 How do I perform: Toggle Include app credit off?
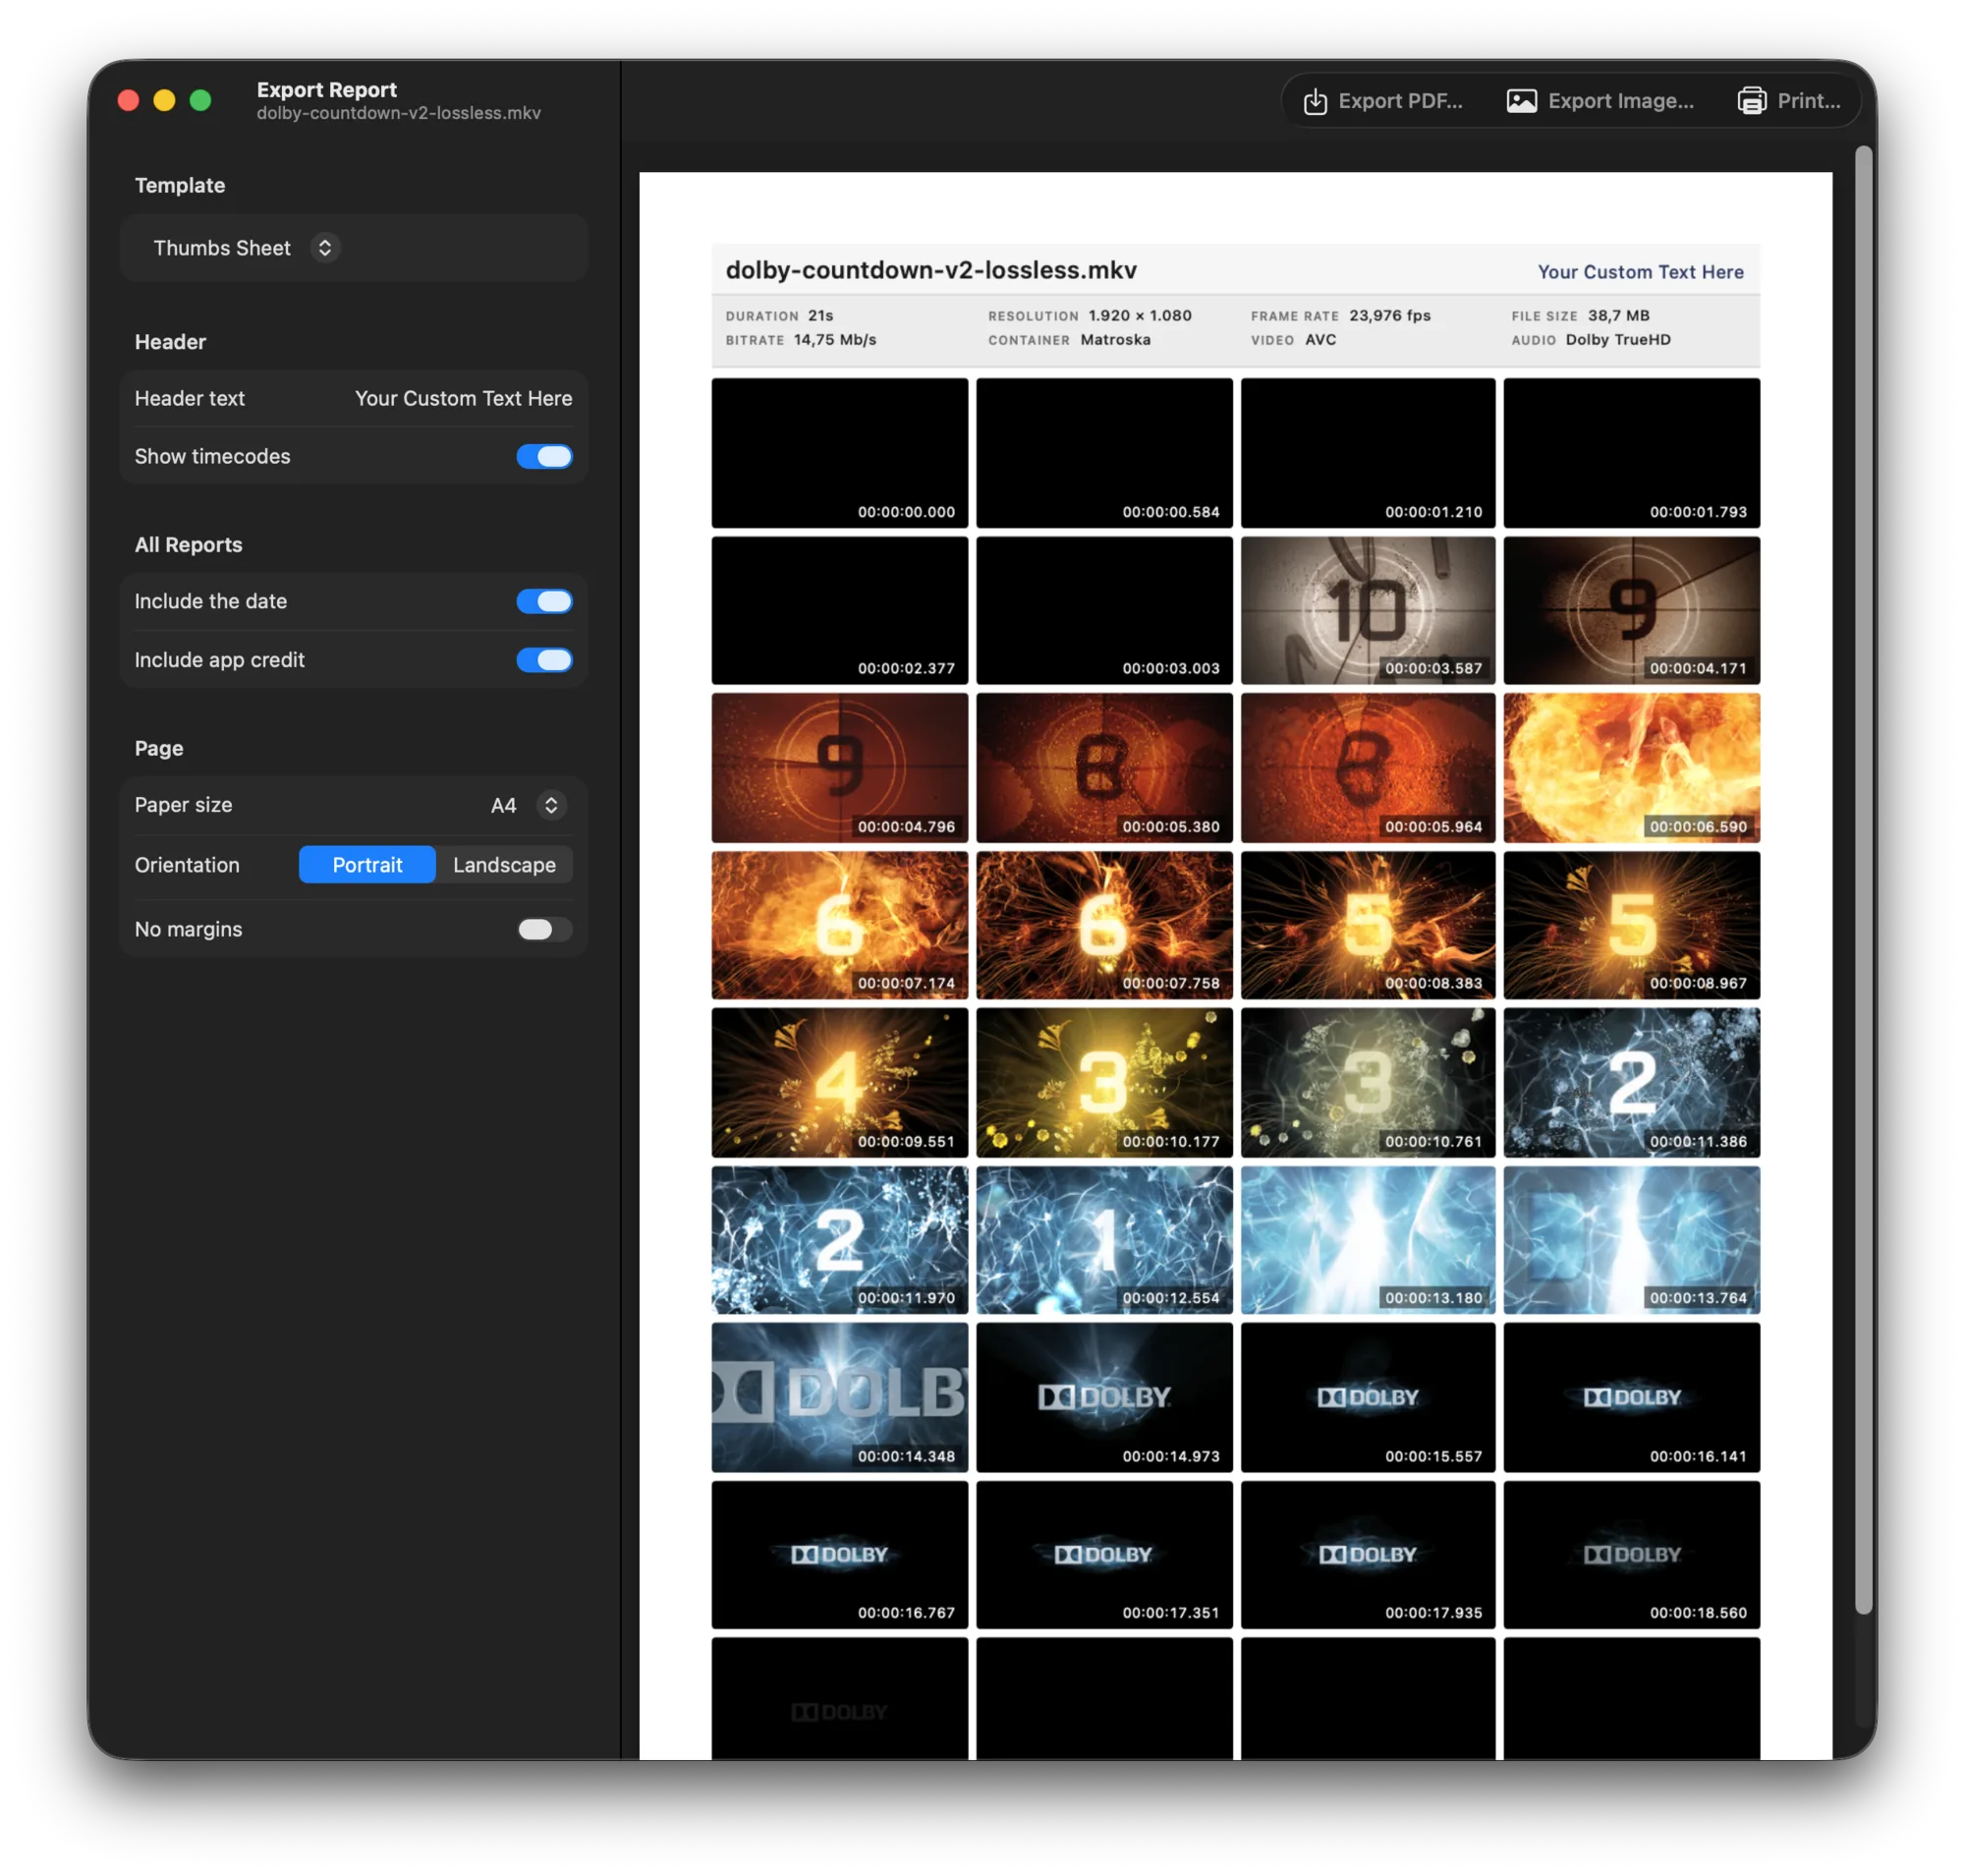(543, 659)
